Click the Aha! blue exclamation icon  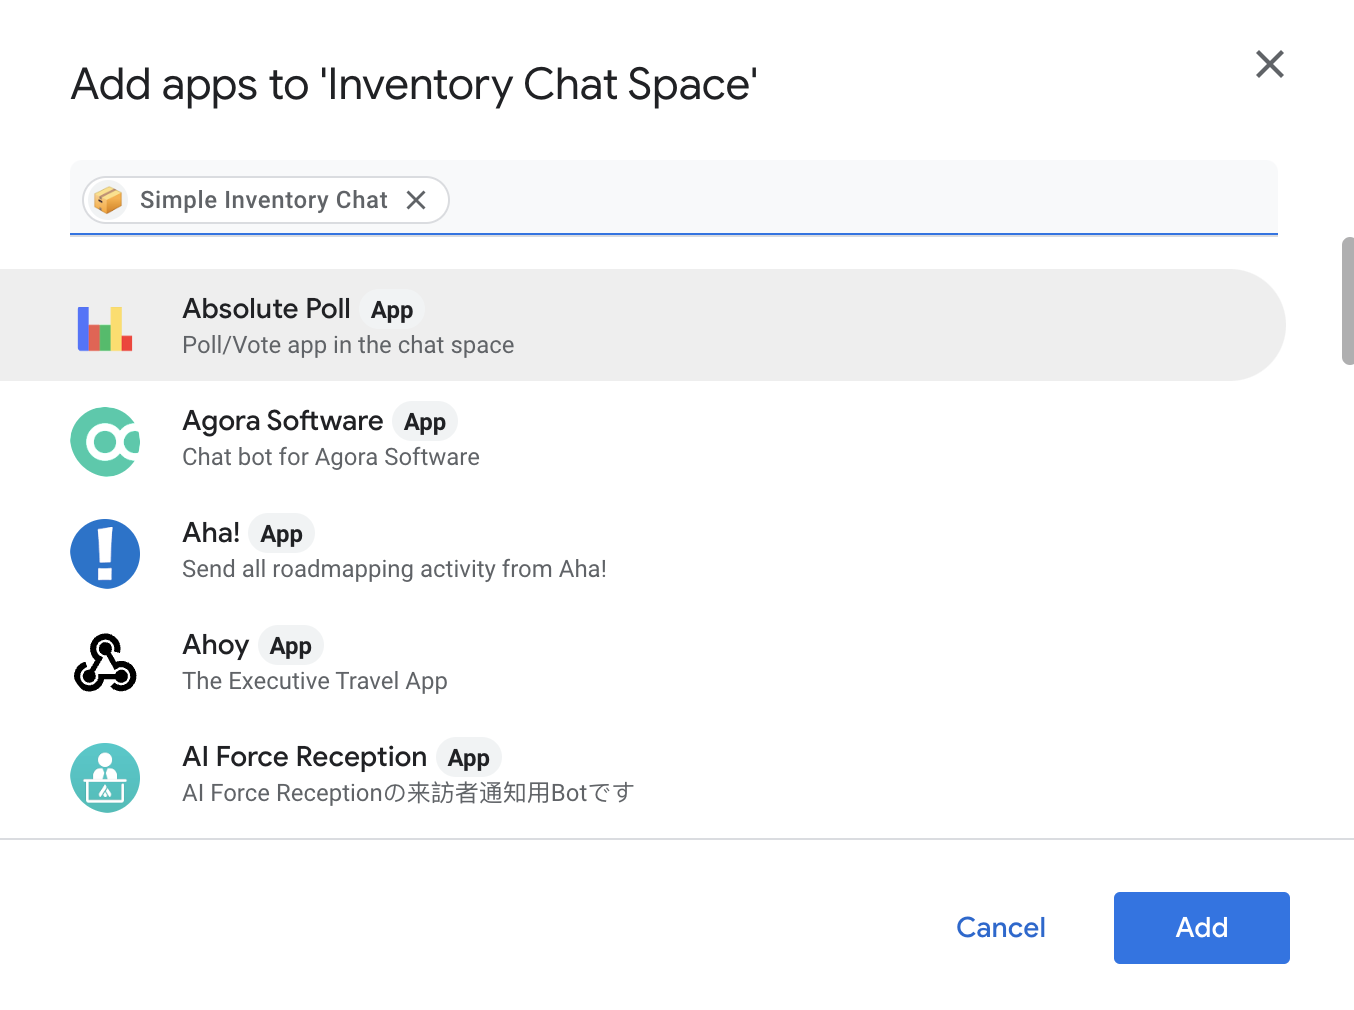[104, 552]
